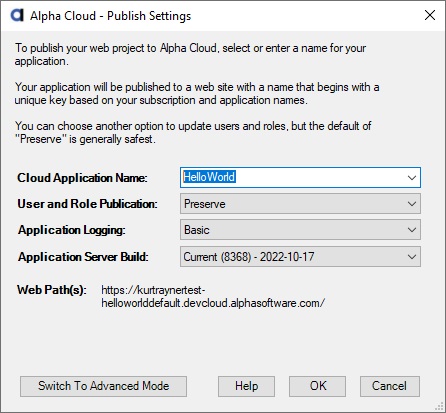446x413 pixels.
Task: Confirm with the OK button
Action: click(317, 386)
